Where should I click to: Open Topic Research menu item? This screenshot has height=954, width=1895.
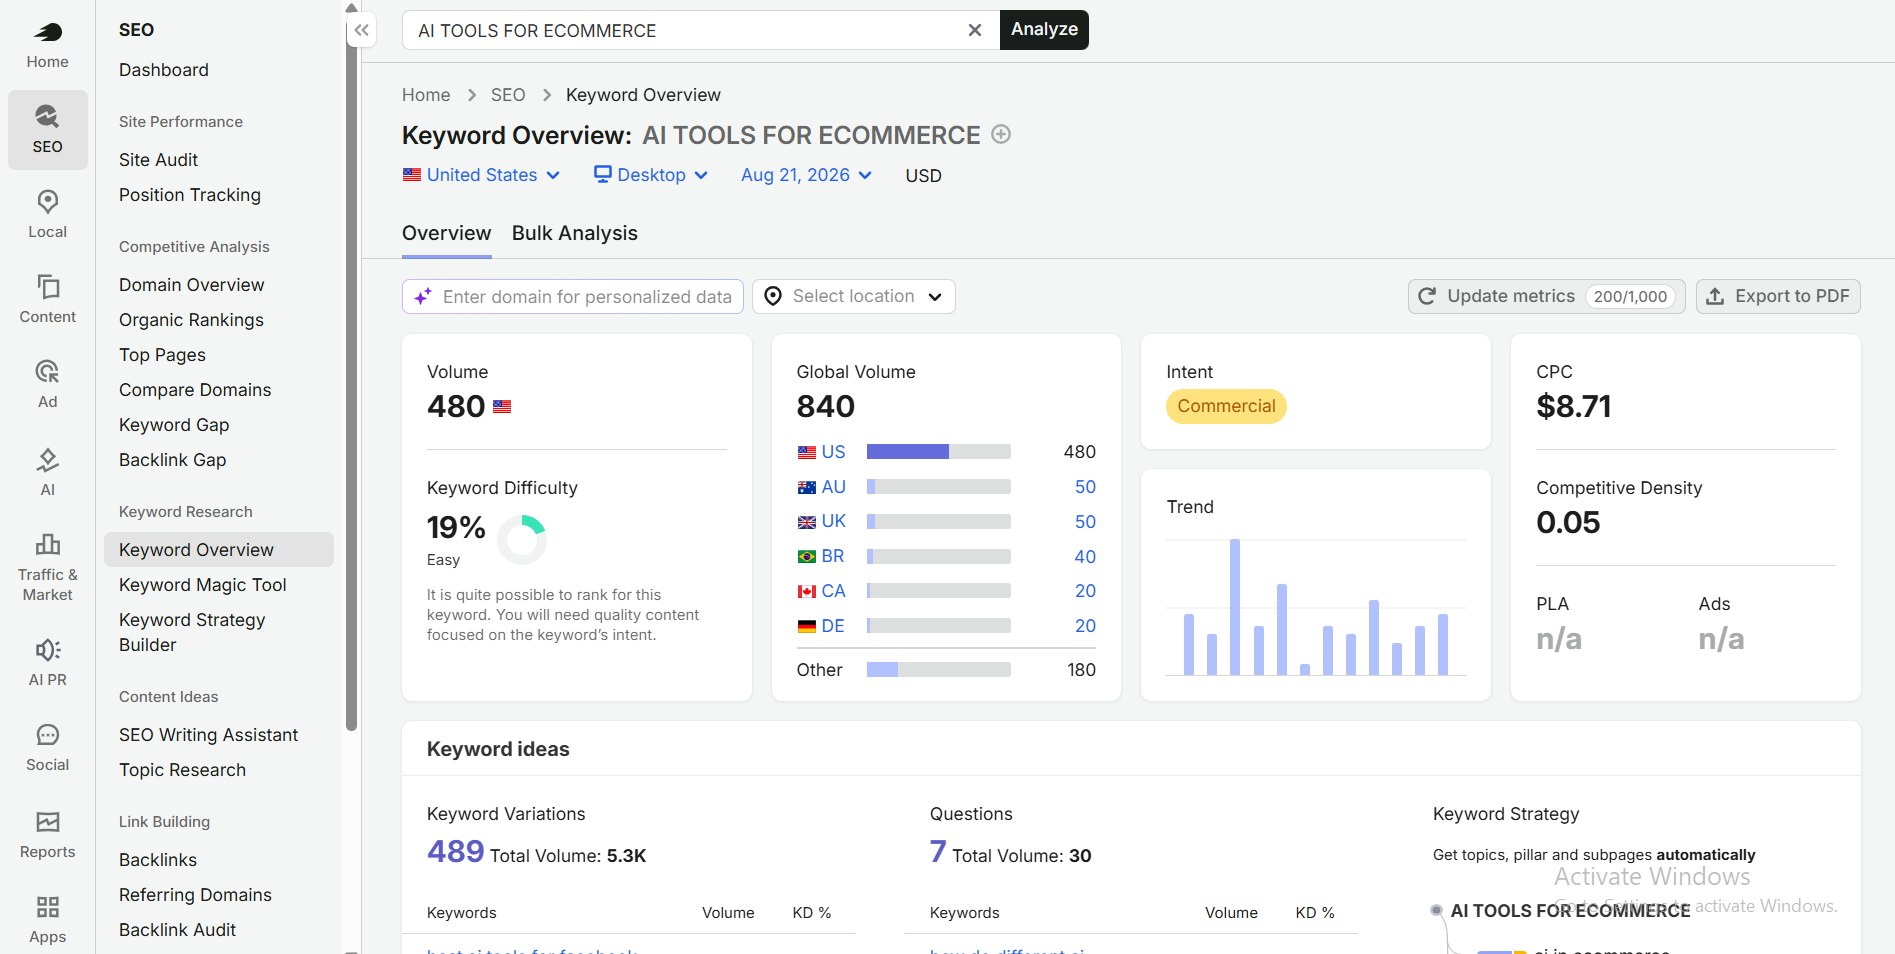point(182,770)
